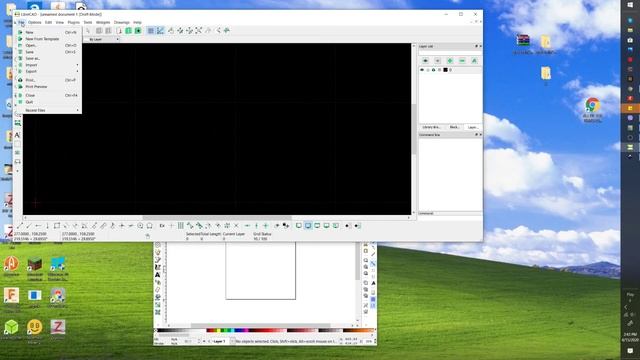The height and width of the screenshot is (360, 640).
Task: Select the orange F desktop icon
Action: 11,295
